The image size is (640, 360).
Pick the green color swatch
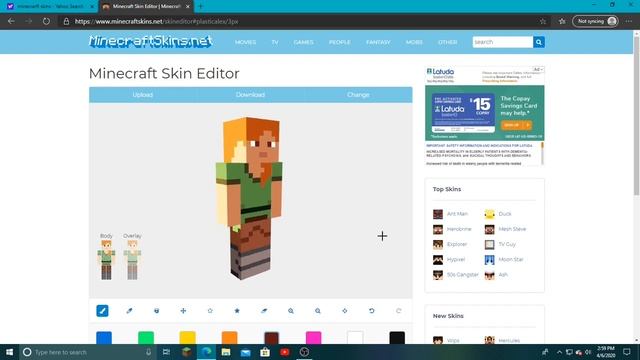pos(146,338)
